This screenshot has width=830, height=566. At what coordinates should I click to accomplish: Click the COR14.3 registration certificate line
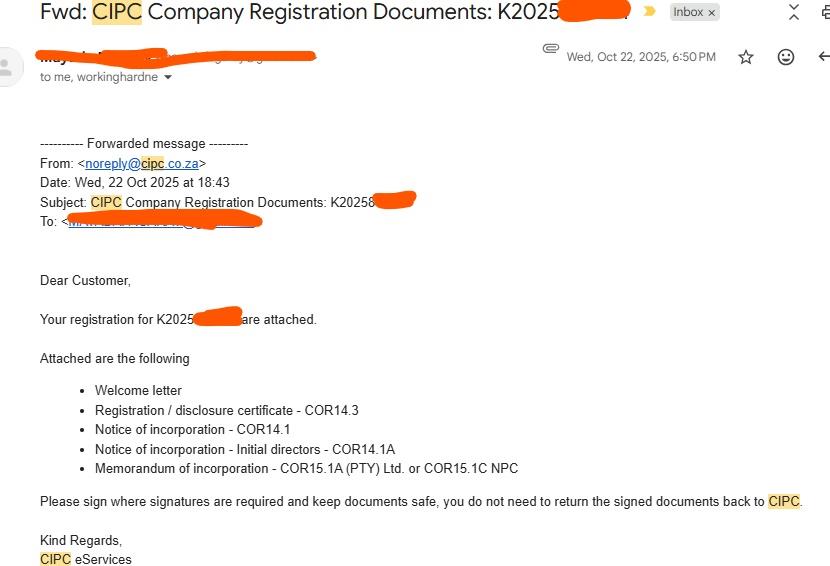pyautogui.click(x=226, y=410)
